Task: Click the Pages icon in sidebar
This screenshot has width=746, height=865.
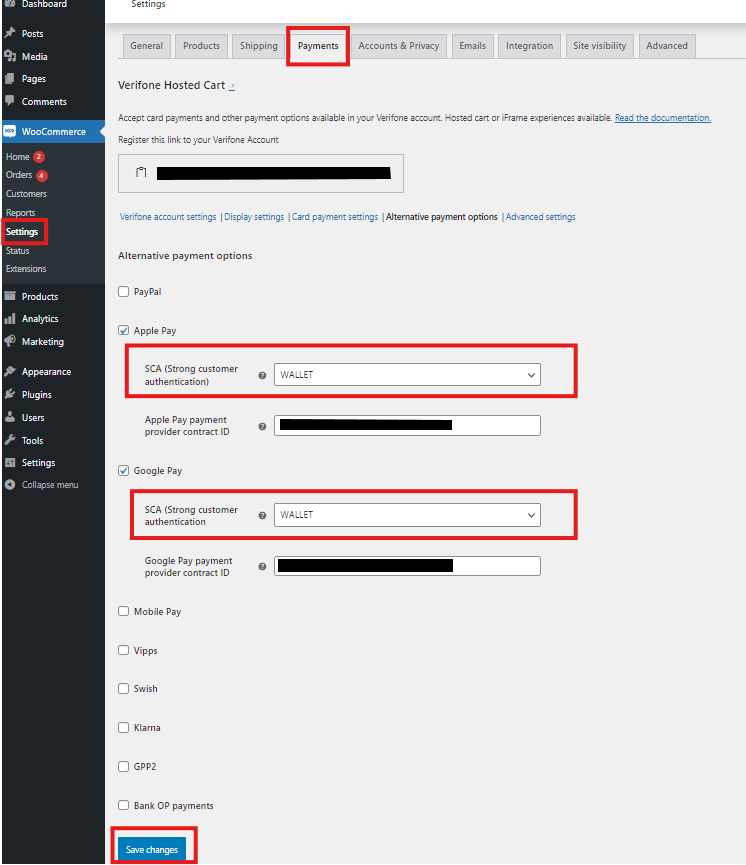Action: point(10,79)
